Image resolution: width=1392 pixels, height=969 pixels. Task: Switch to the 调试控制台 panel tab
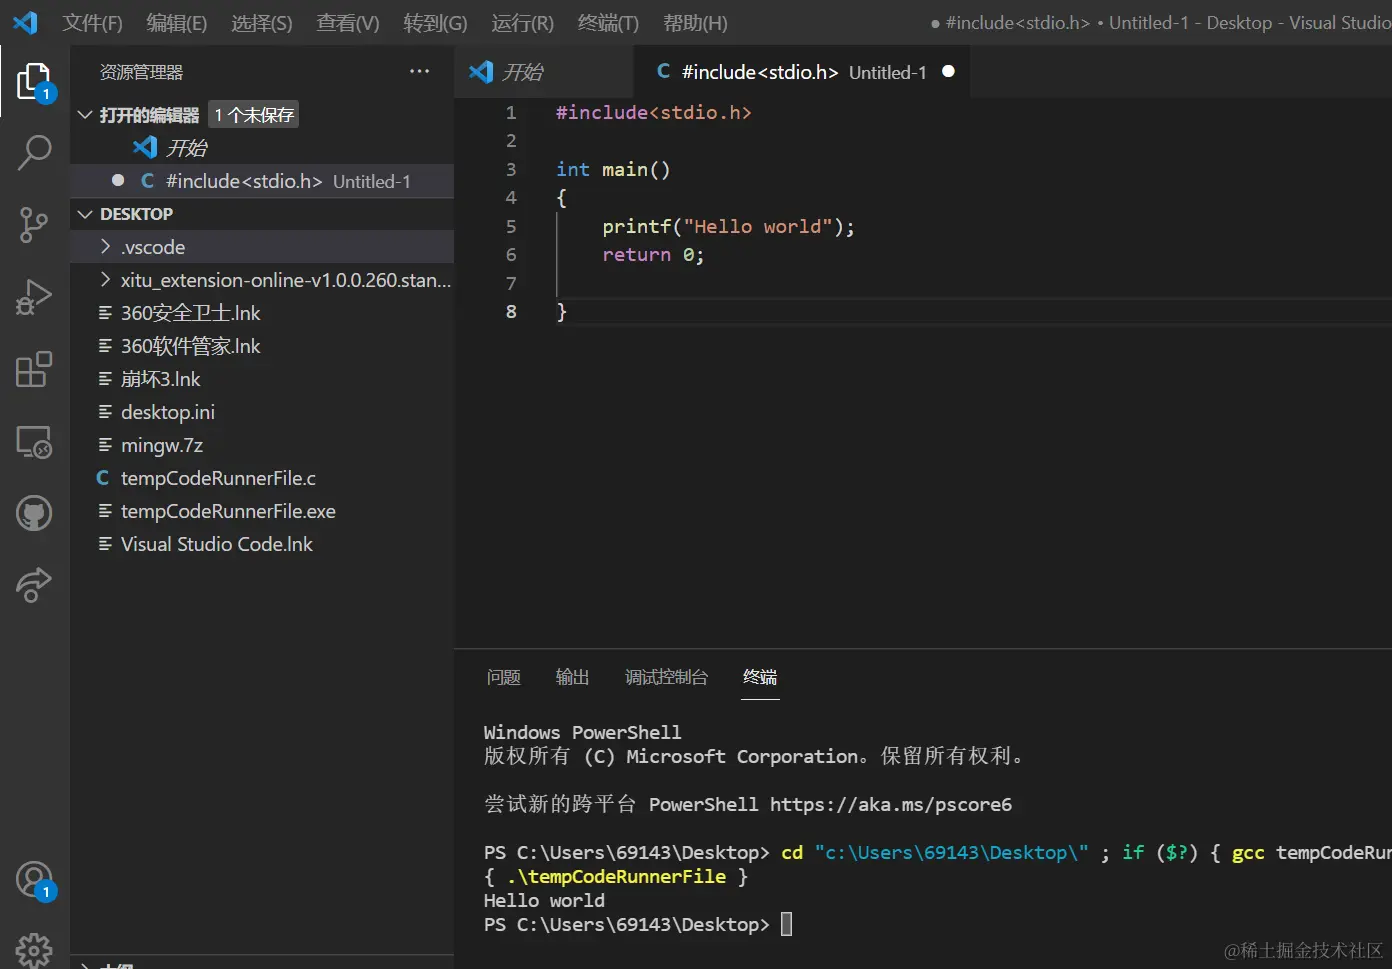tap(666, 677)
